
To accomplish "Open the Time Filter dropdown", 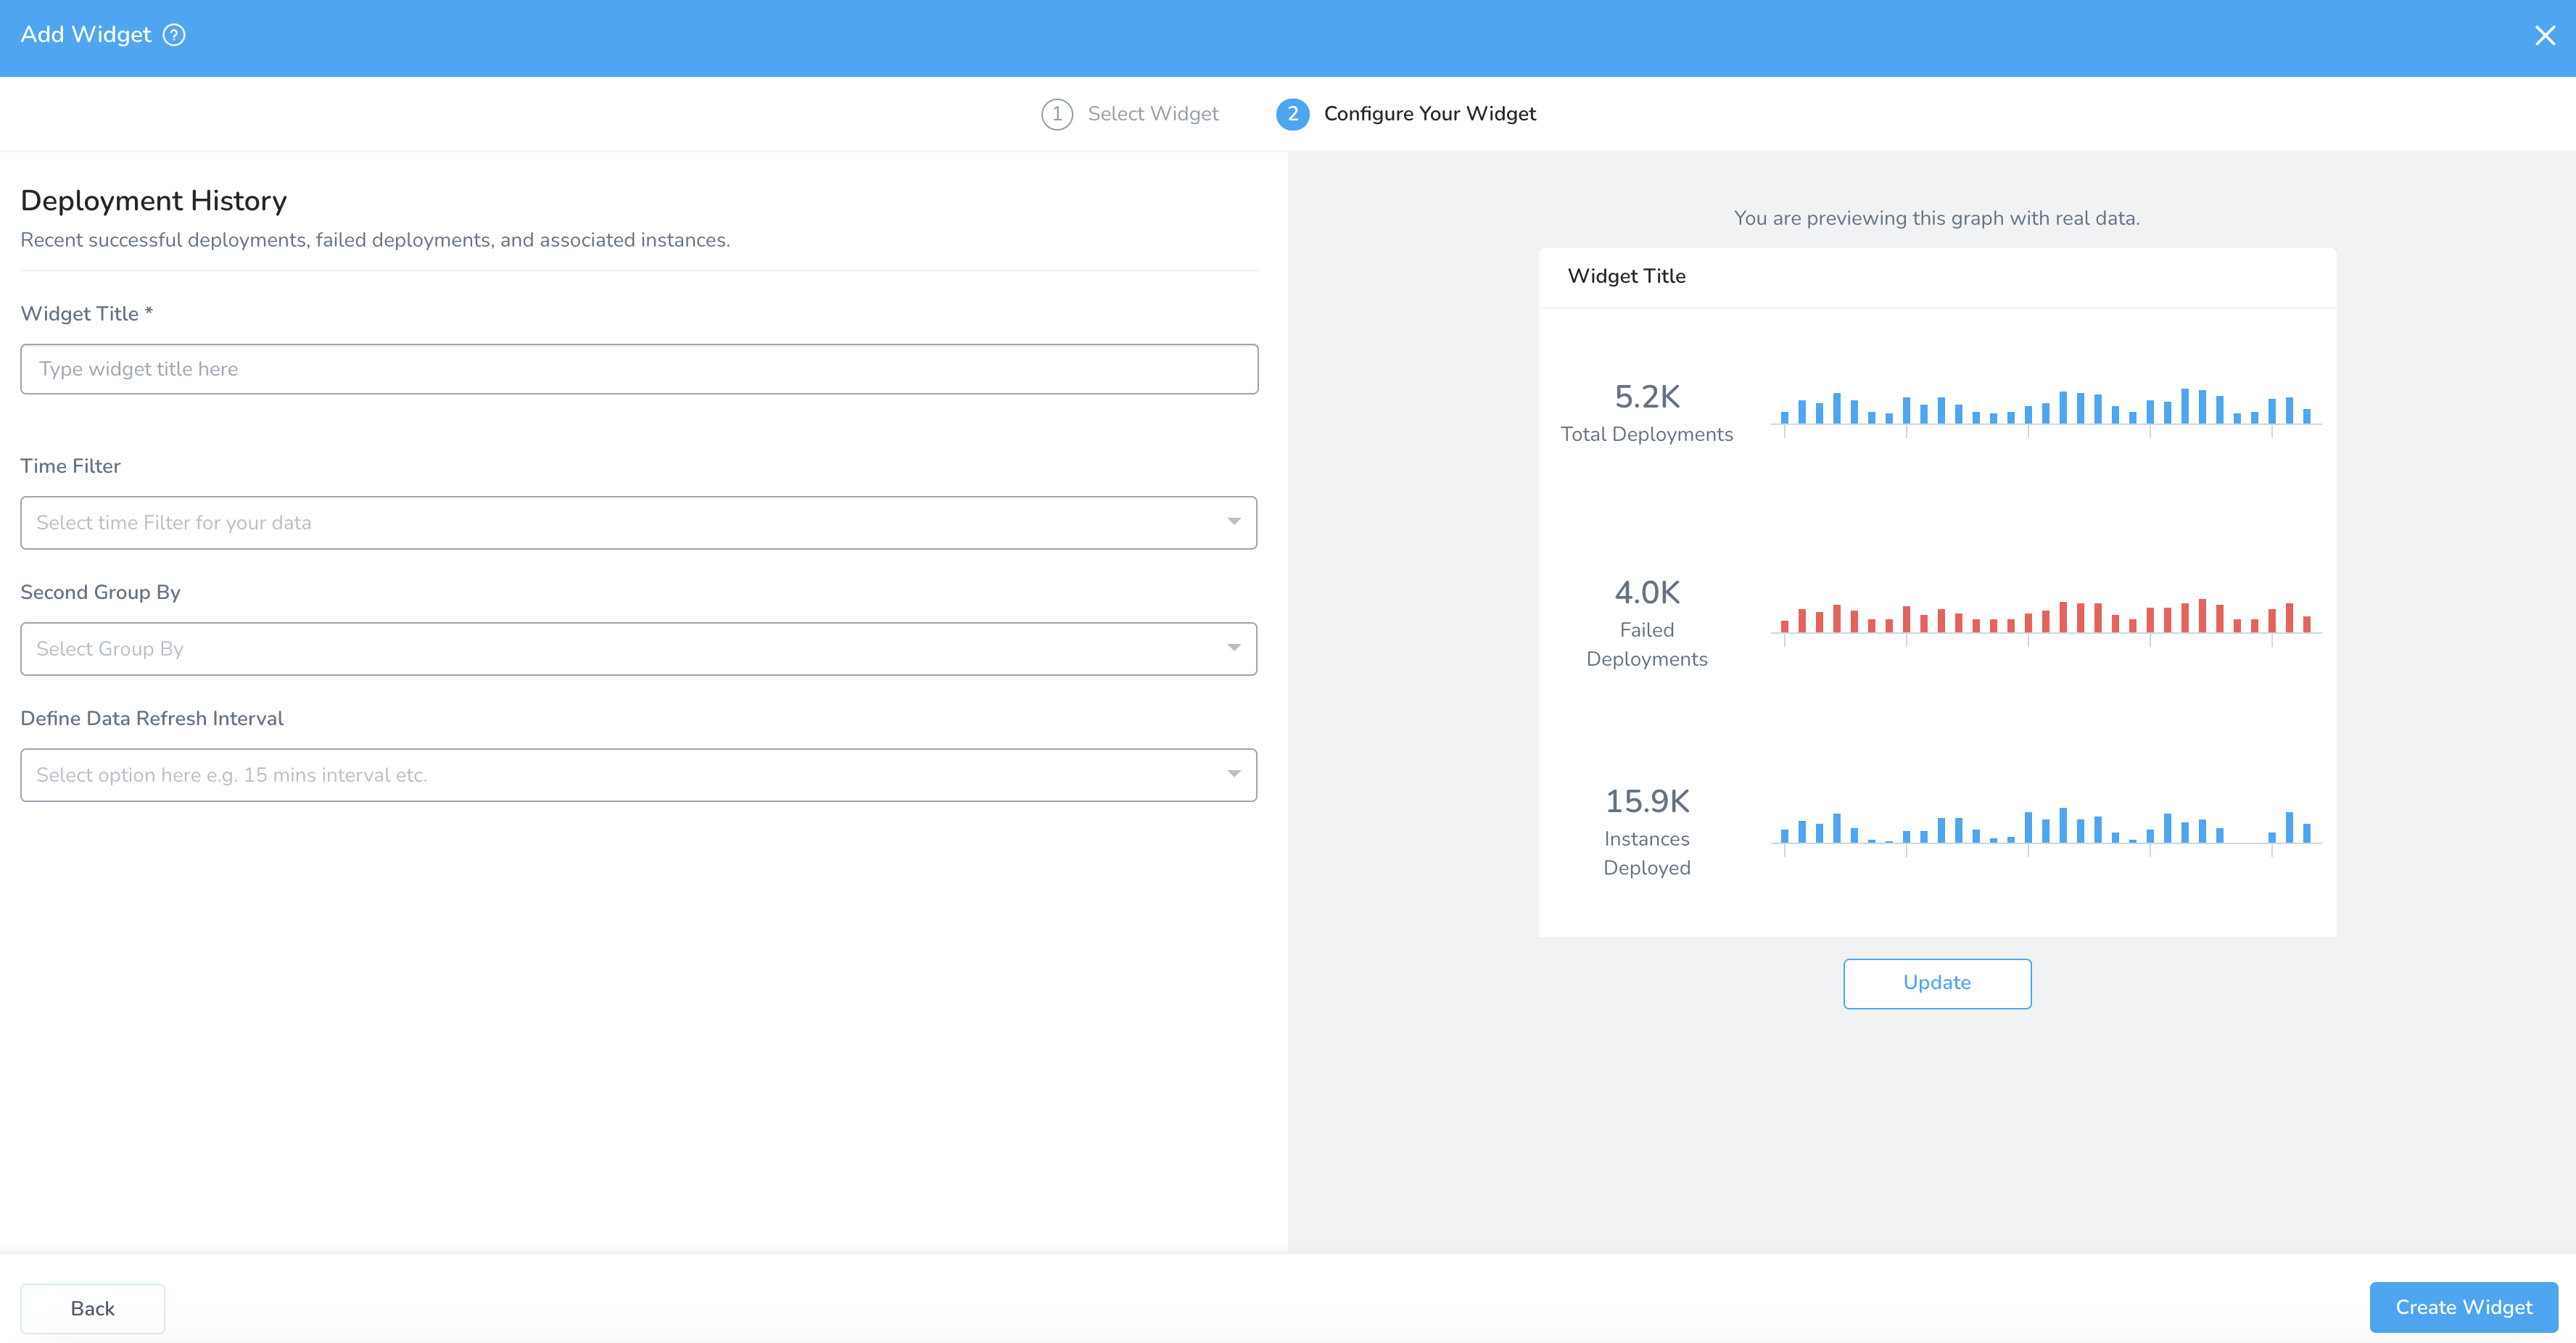I will pyautogui.click(x=639, y=523).
